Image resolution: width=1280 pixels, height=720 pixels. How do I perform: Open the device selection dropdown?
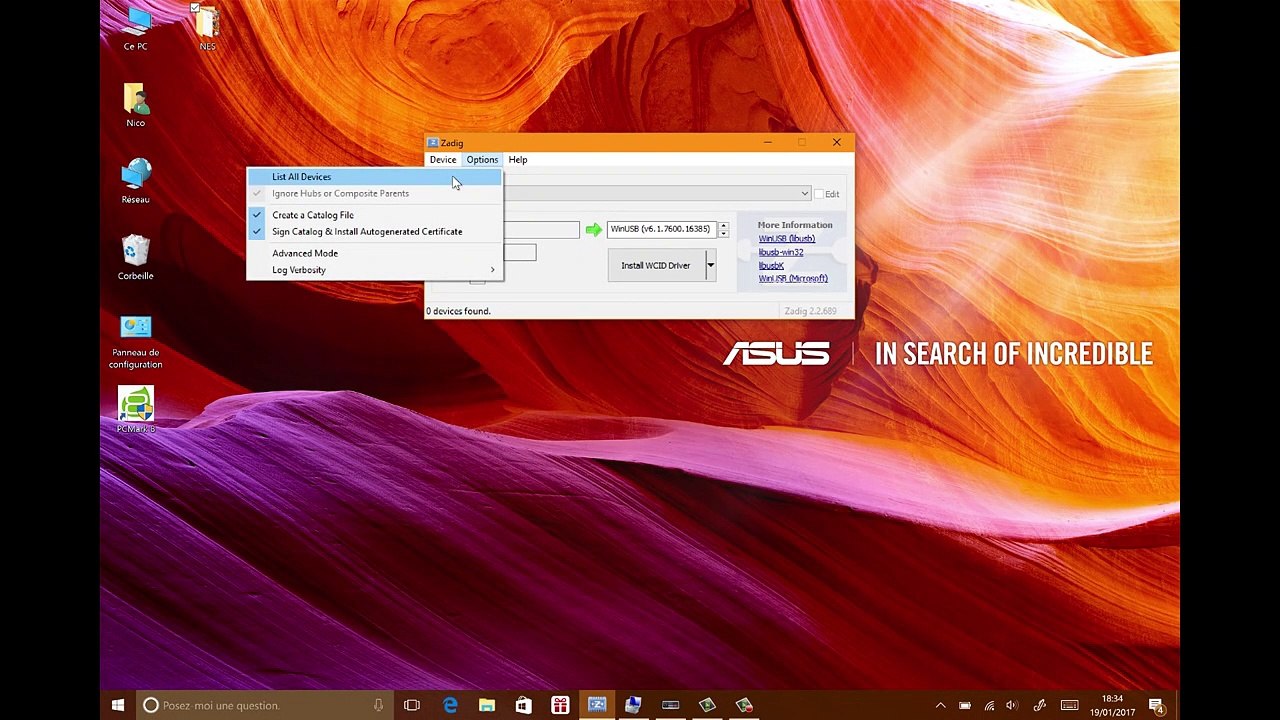pos(804,194)
